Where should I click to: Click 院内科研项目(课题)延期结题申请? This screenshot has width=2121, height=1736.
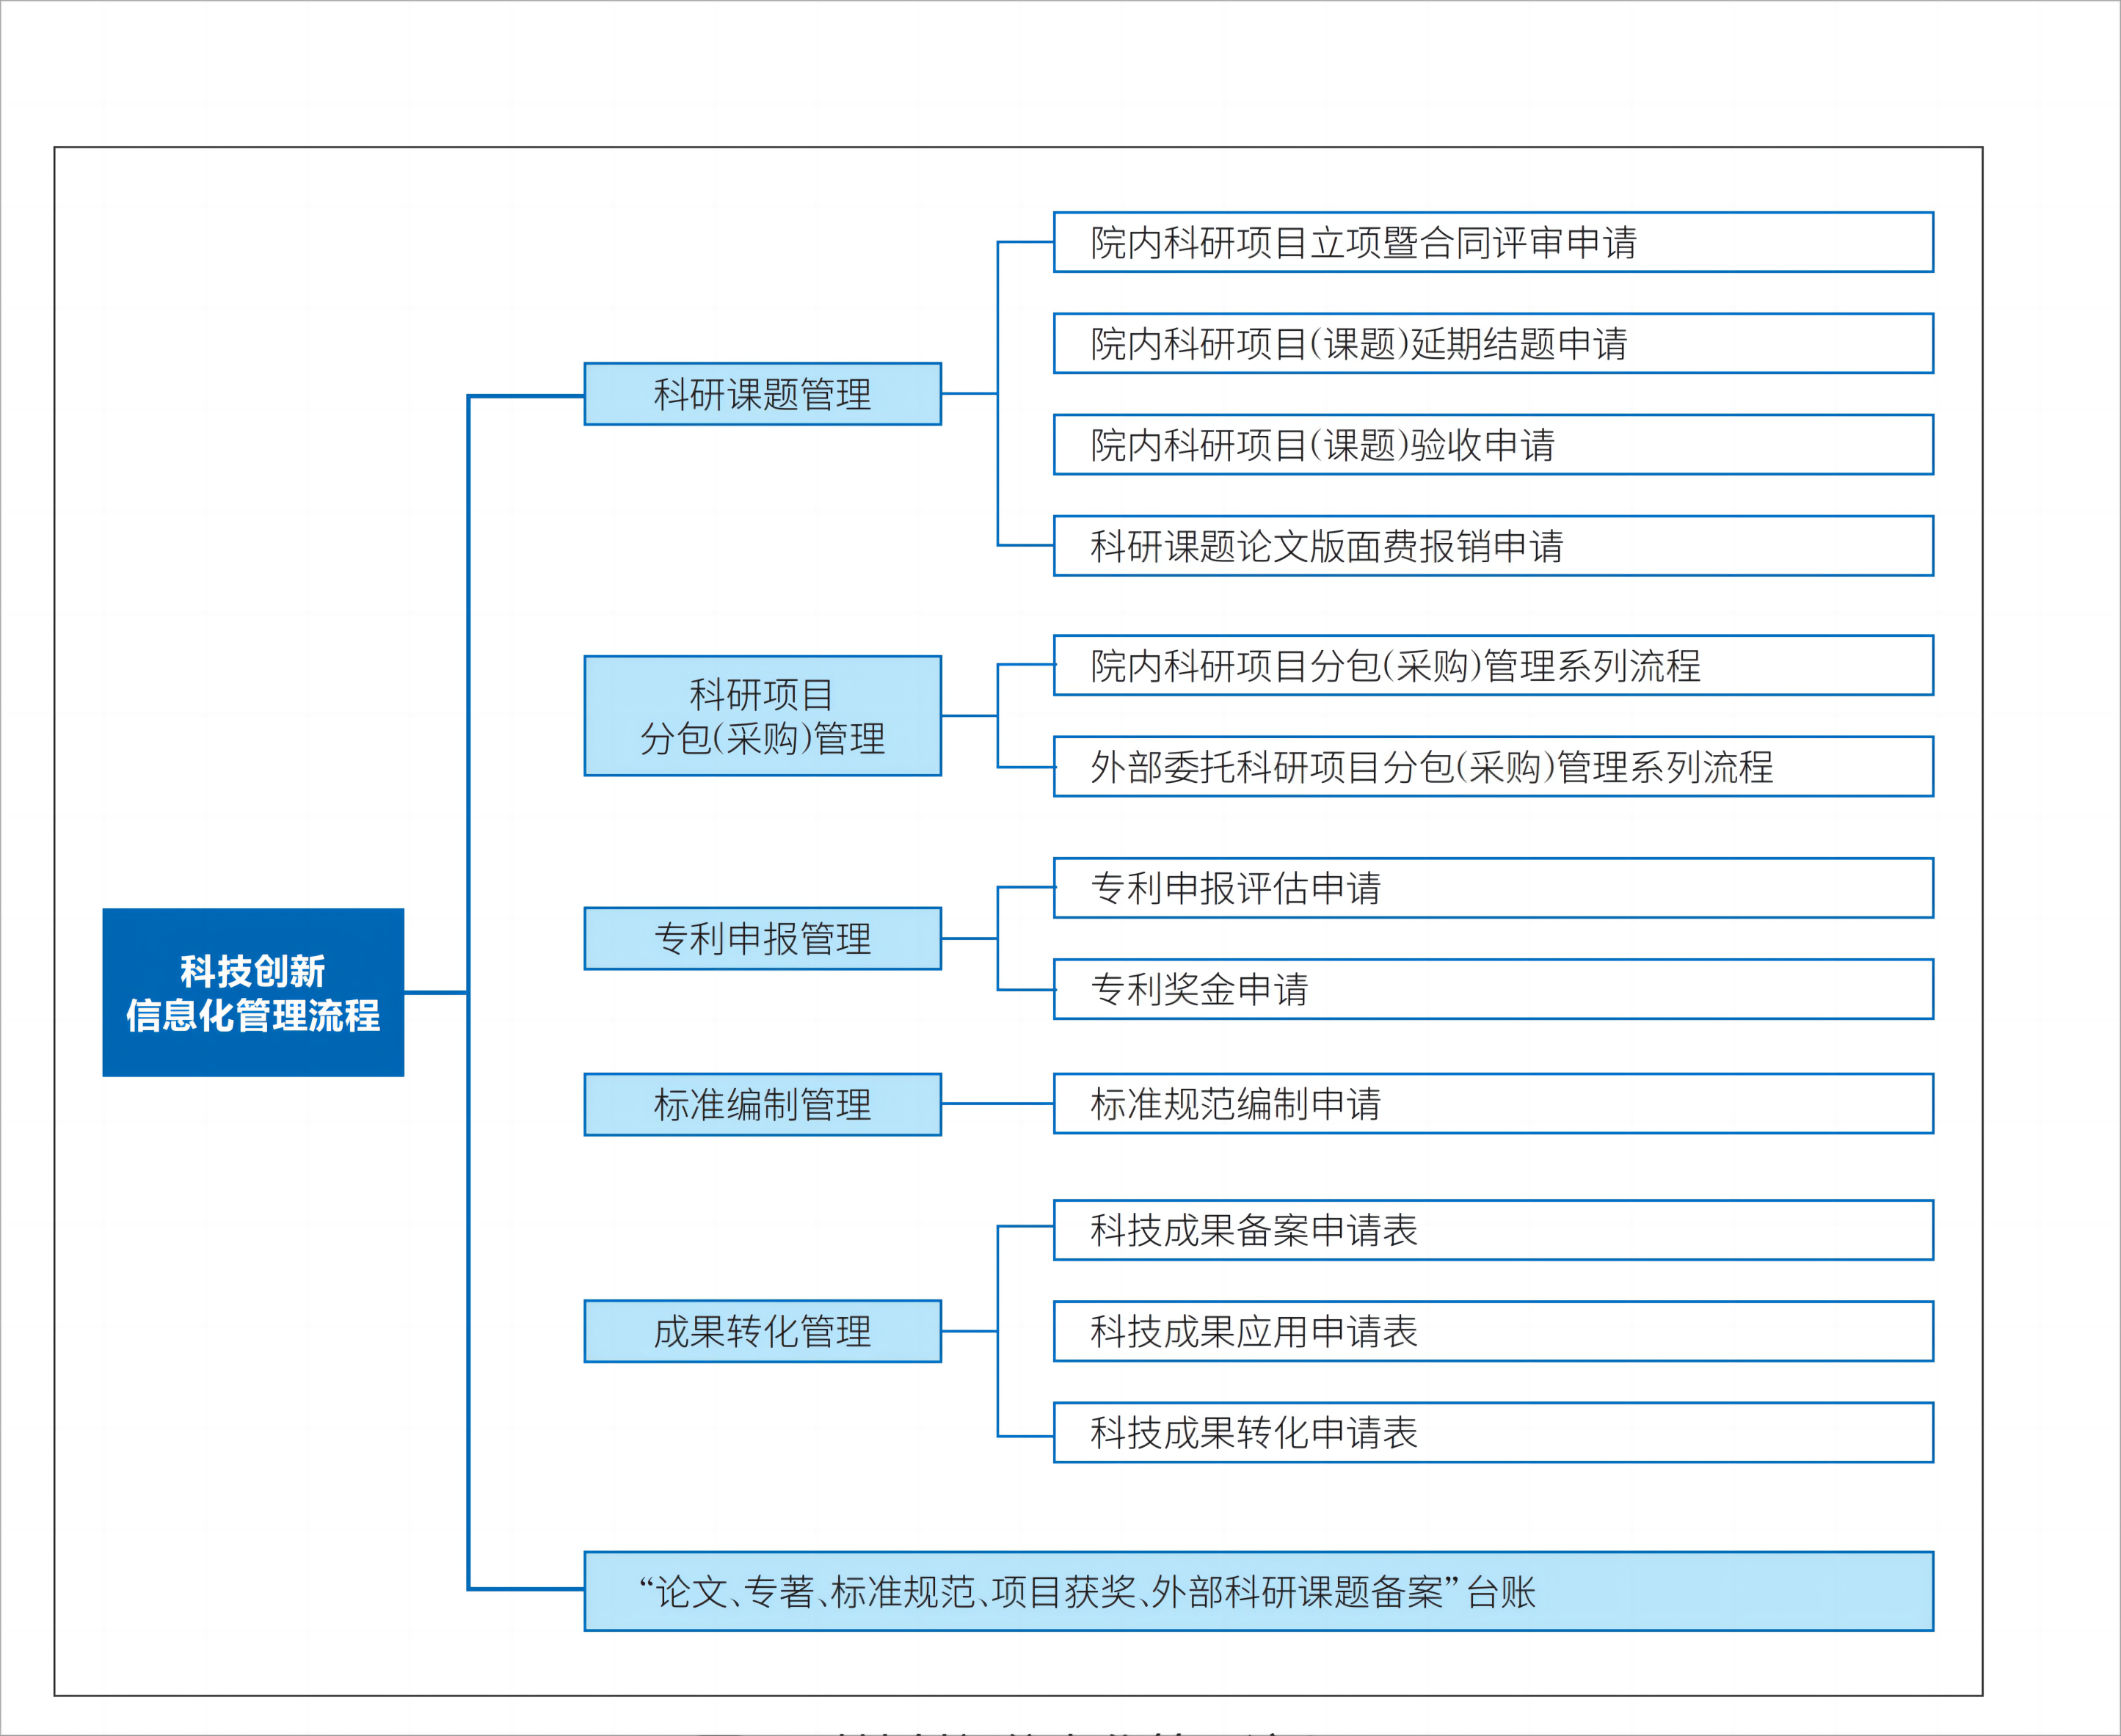[x=1494, y=343]
